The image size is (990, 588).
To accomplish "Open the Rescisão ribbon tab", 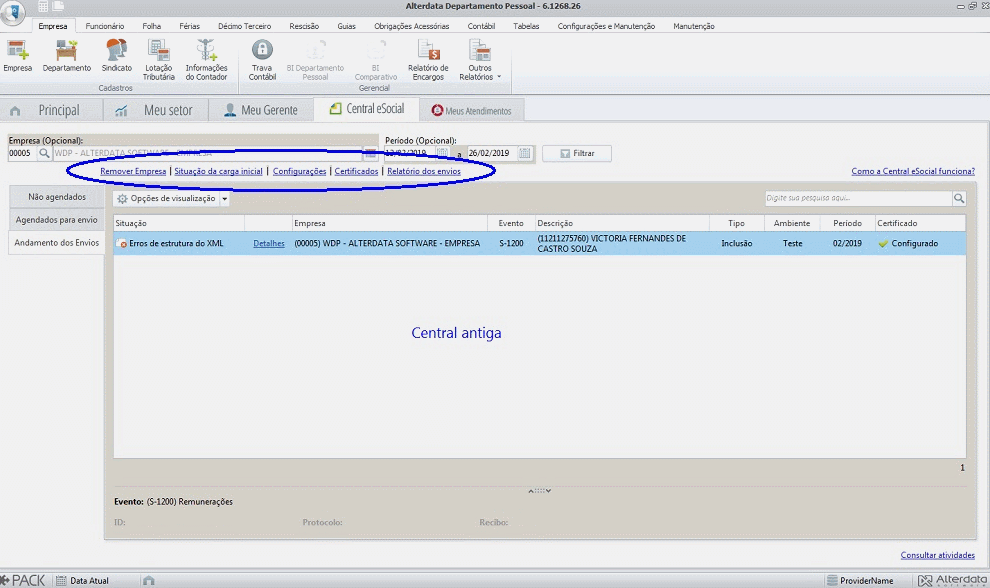I will click(304, 26).
